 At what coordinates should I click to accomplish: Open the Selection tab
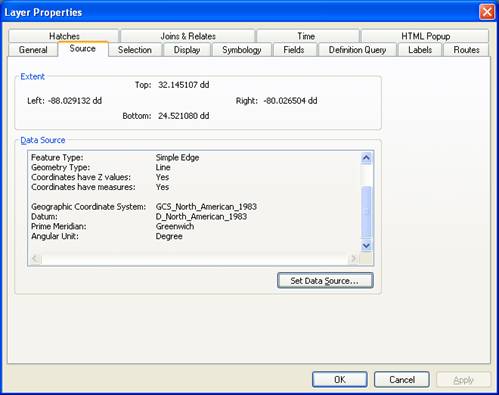(135, 50)
